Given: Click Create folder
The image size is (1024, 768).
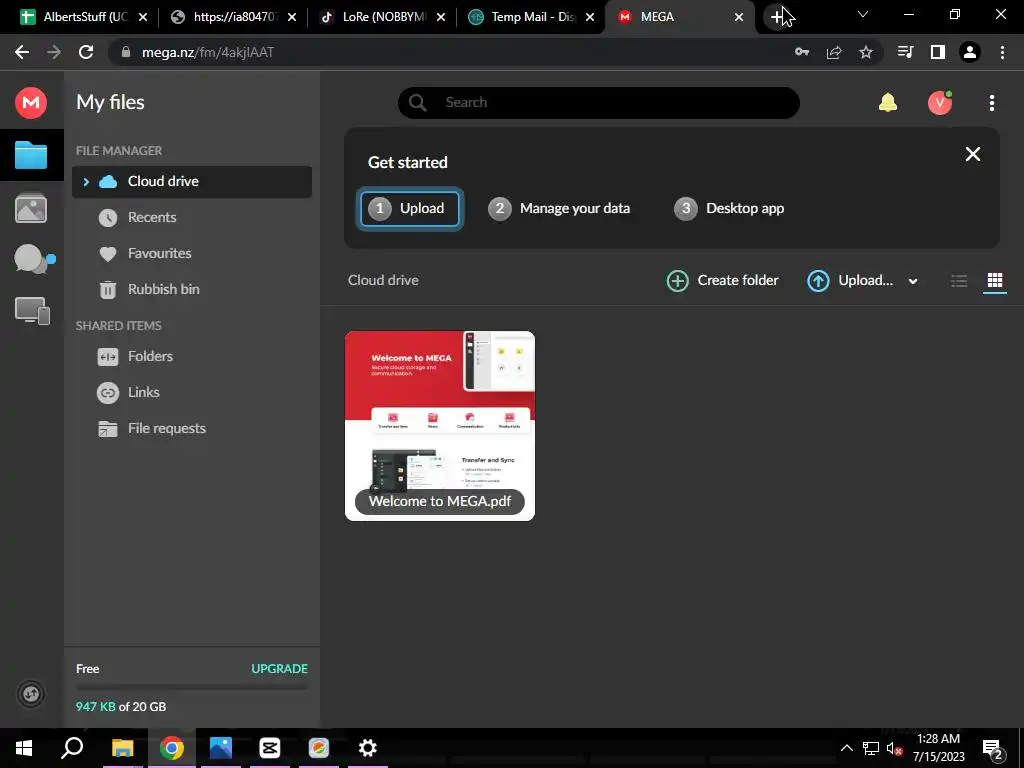Looking at the screenshot, I should point(722,281).
